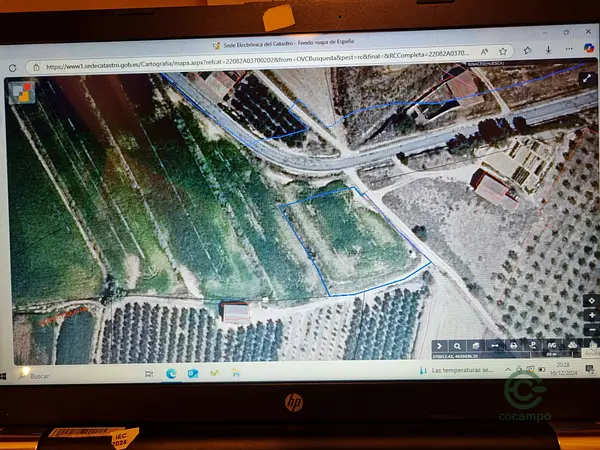Viewport: 600px width, 450px height.
Task: Click the print map icon
Action: click(x=514, y=344)
